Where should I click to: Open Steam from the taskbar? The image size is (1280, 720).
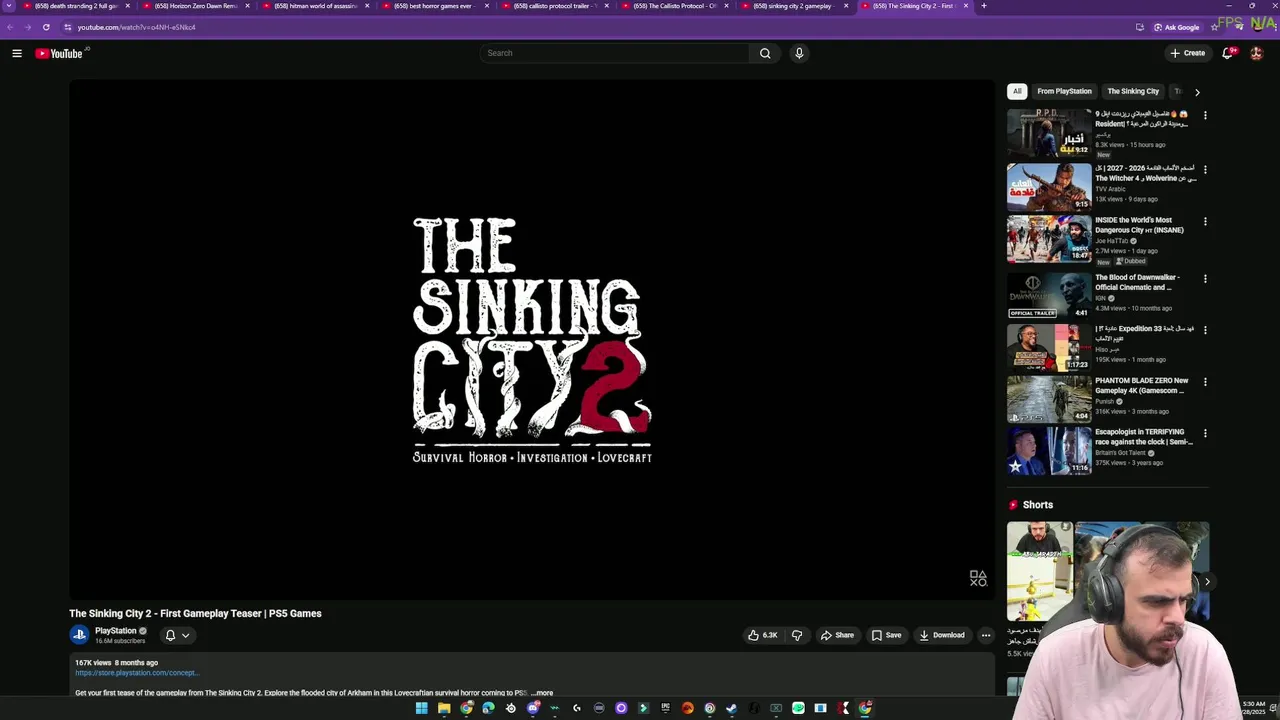731,708
